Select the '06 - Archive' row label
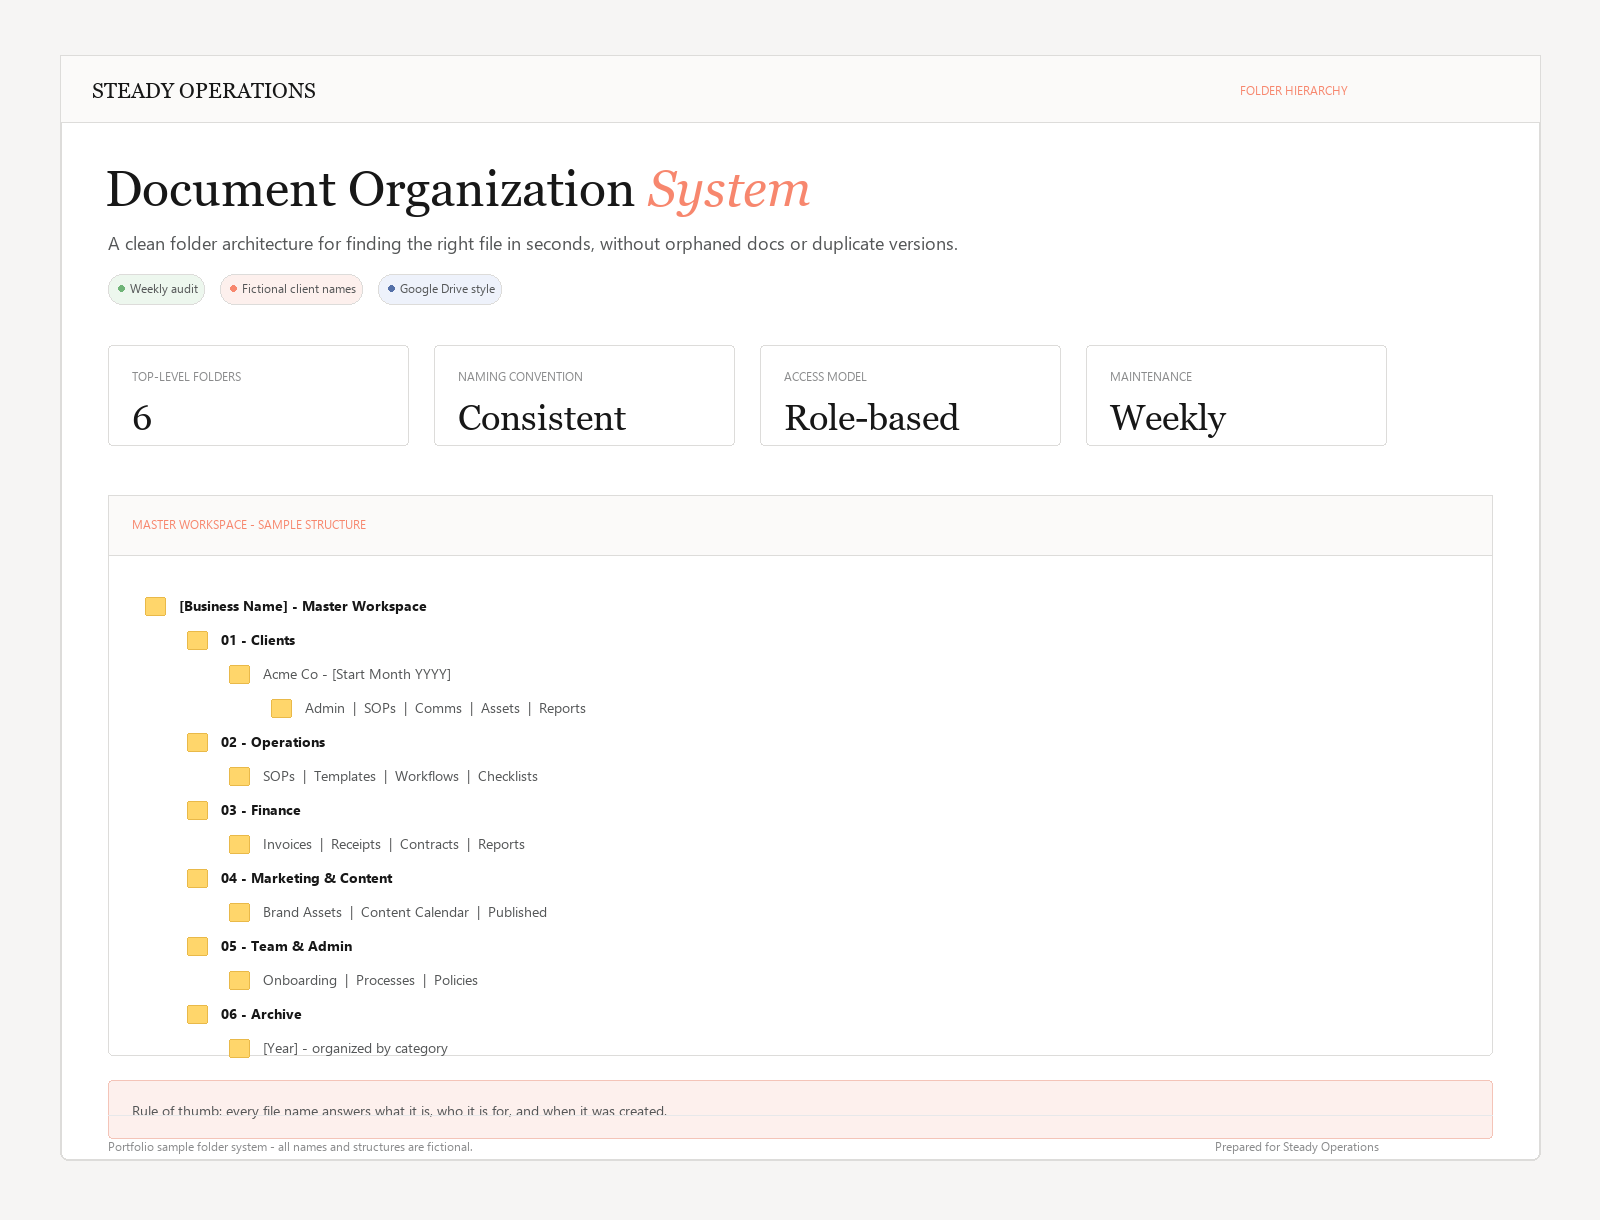The image size is (1600, 1220). [x=261, y=1014]
